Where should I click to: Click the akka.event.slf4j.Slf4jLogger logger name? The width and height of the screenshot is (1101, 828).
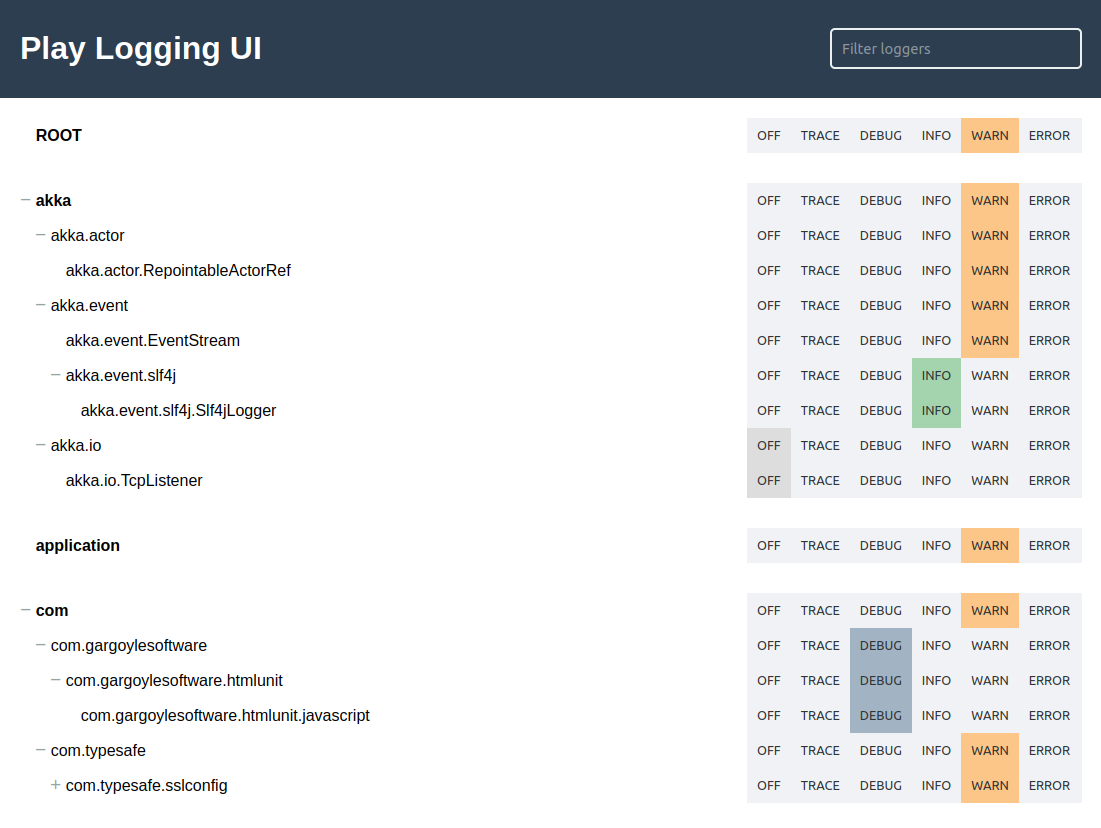click(x=178, y=411)
